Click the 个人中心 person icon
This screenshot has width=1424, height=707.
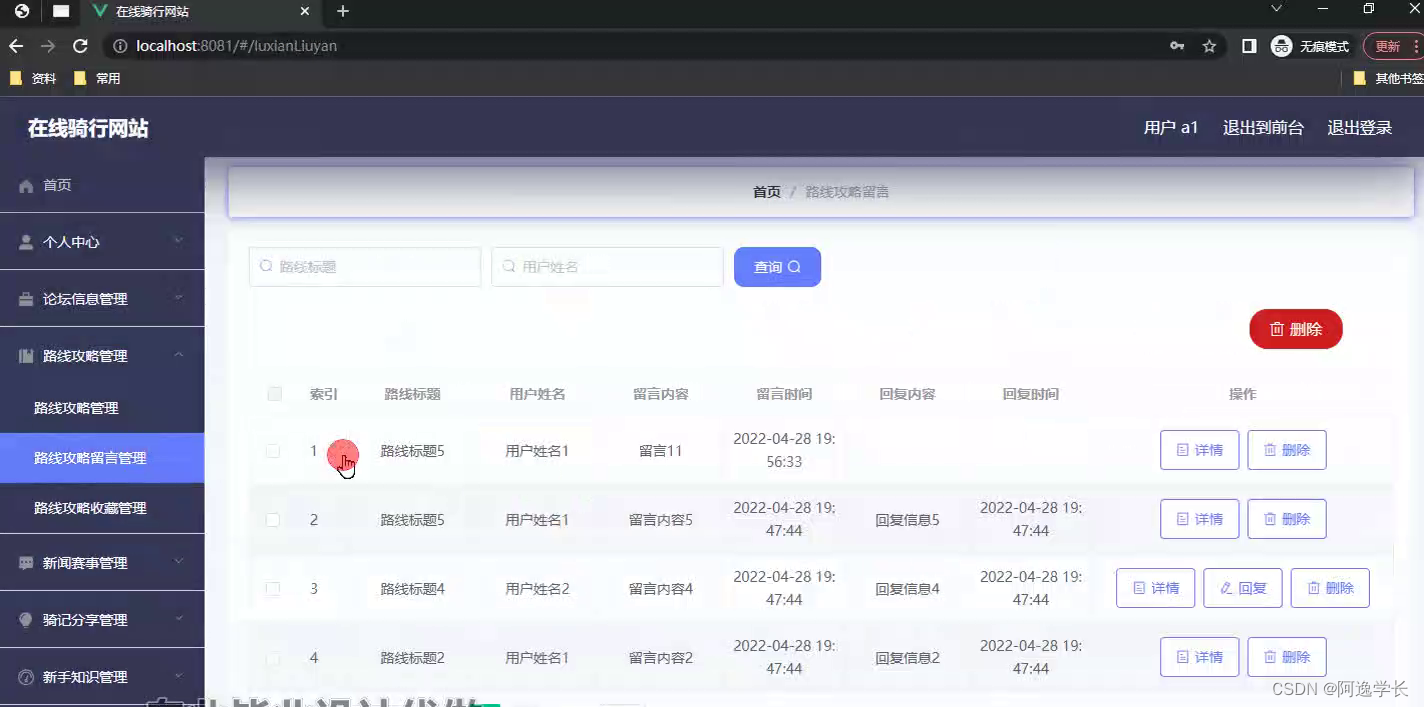[27, 242]
